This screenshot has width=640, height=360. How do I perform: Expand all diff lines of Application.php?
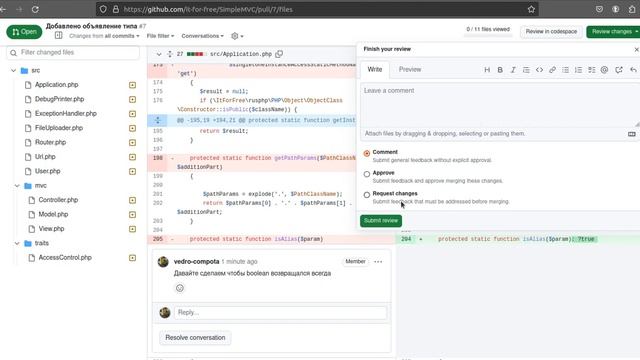(x=170, y=54)
